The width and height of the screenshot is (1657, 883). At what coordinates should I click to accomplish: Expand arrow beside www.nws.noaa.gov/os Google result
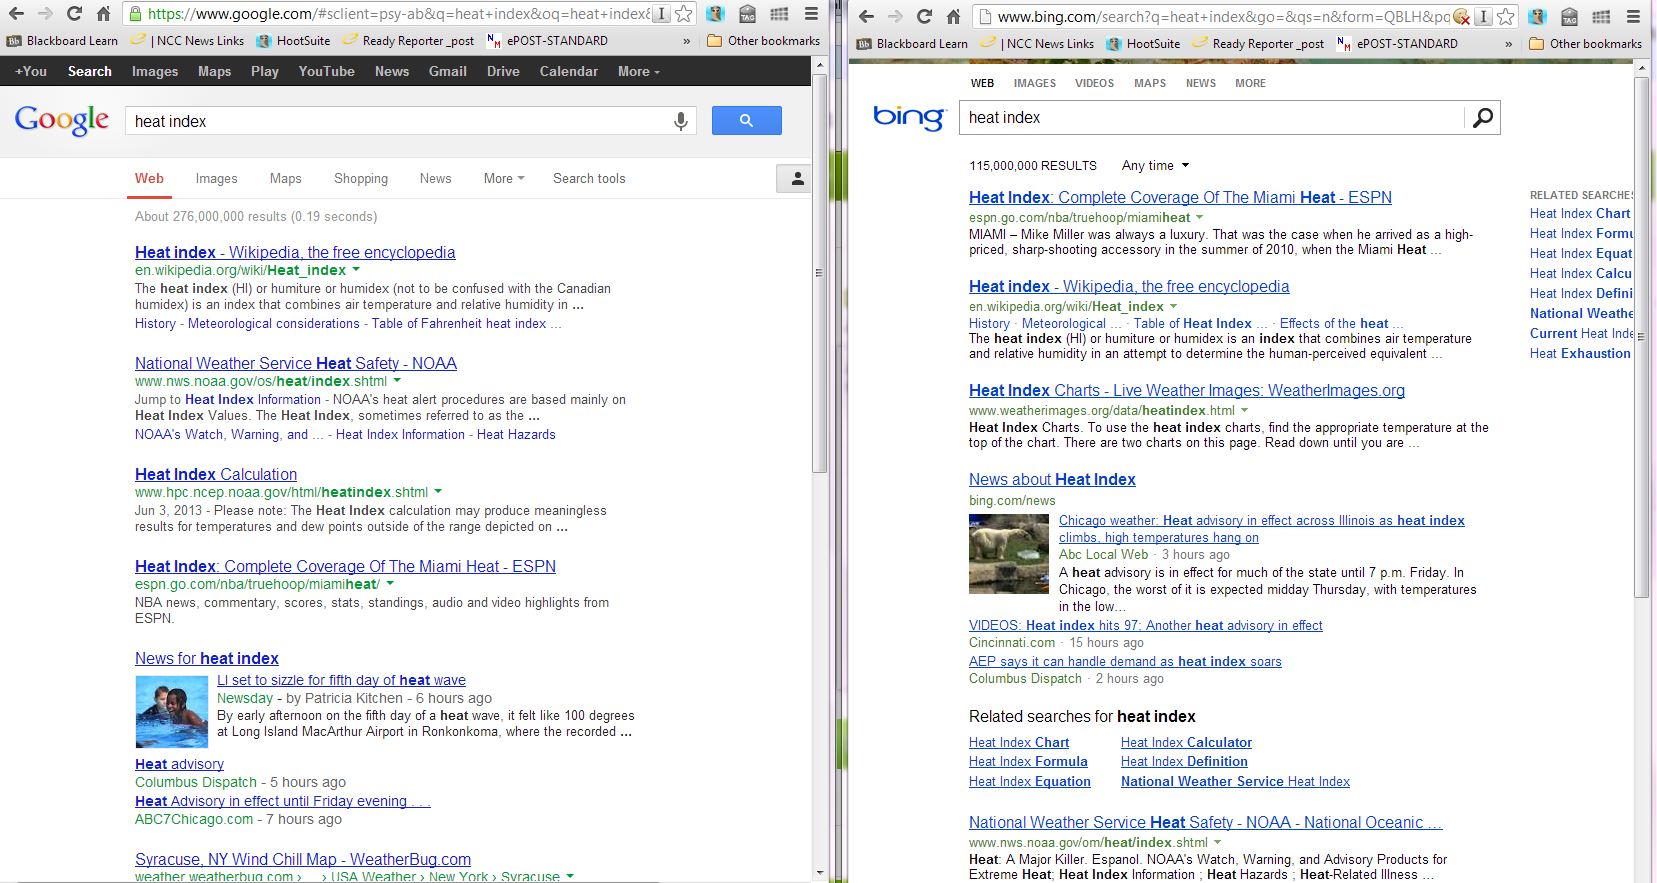(397, 381)
